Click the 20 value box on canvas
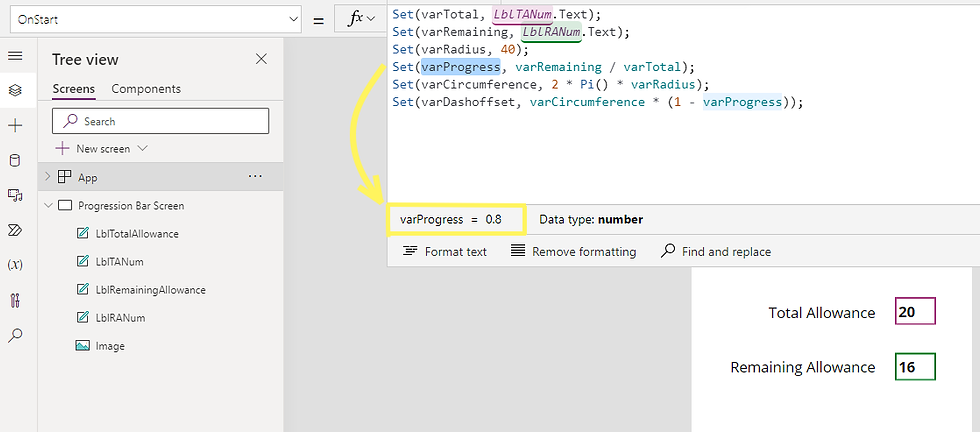Screen dimensions: 980x432 click(x=915, y=311)
